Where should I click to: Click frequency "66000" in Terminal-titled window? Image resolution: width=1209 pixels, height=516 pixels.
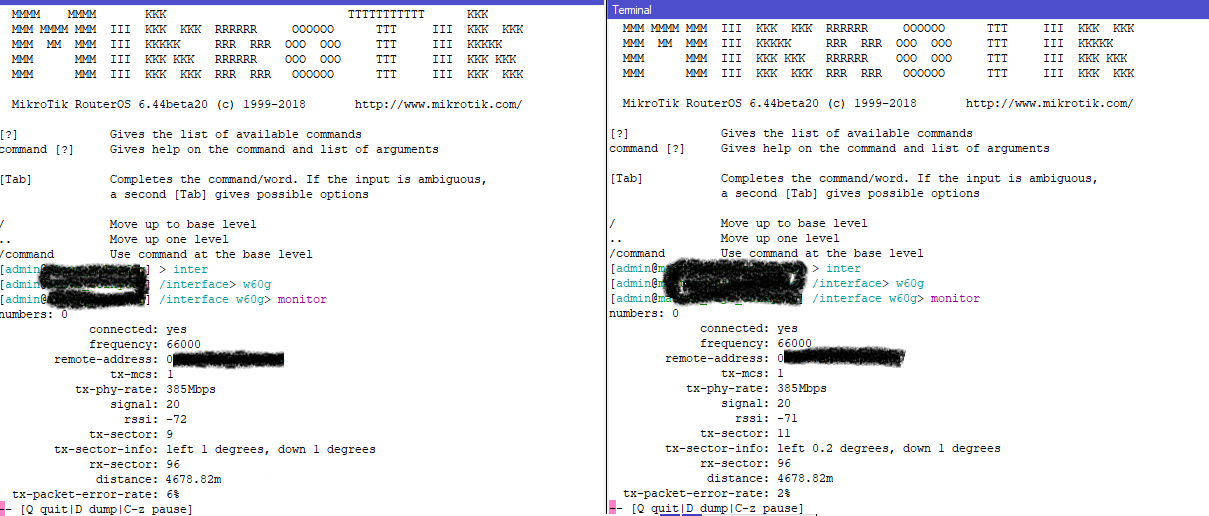coord(794,343)
